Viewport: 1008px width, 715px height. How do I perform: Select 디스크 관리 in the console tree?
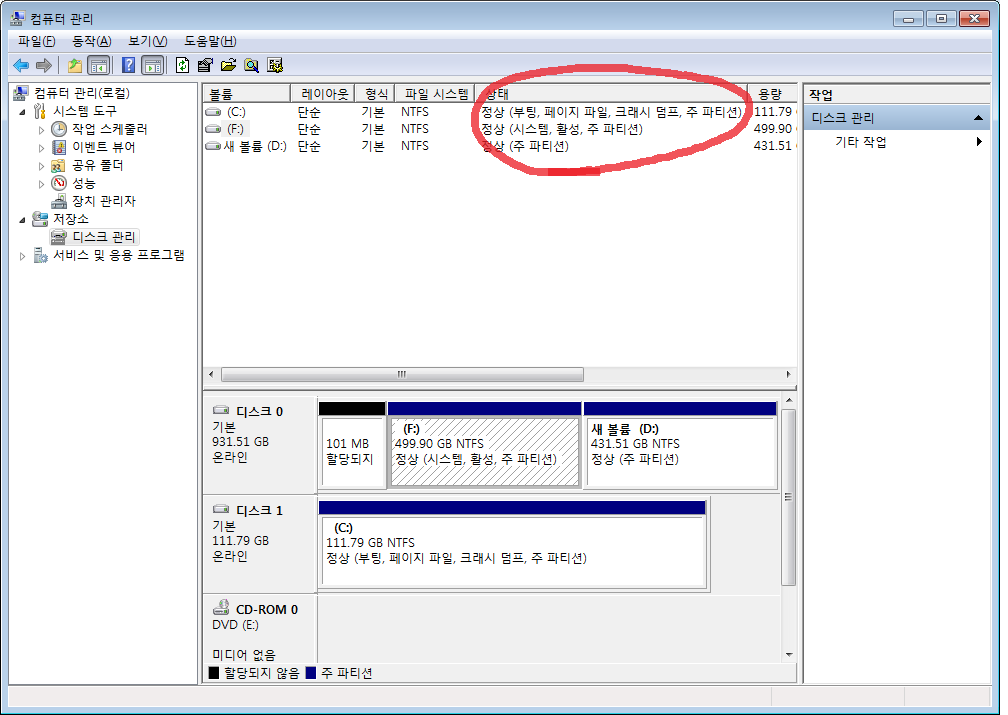tap(104, 237)
